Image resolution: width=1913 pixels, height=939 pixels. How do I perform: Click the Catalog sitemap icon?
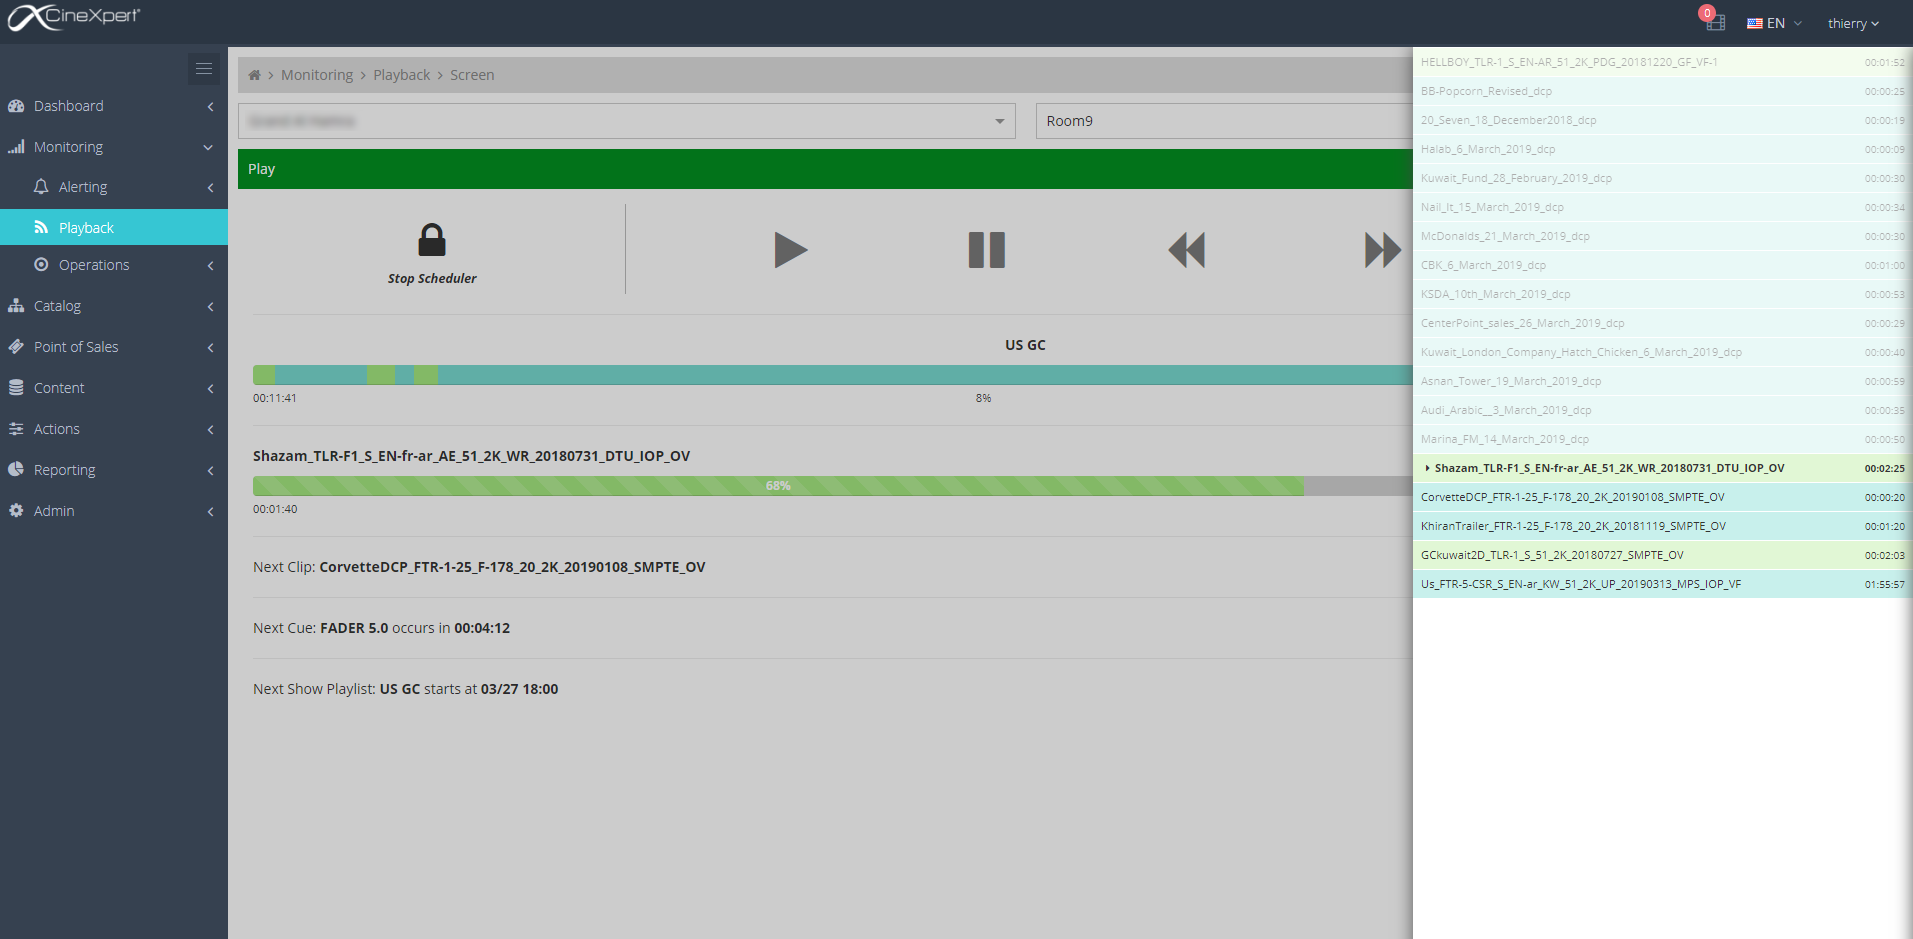point(16,306)
